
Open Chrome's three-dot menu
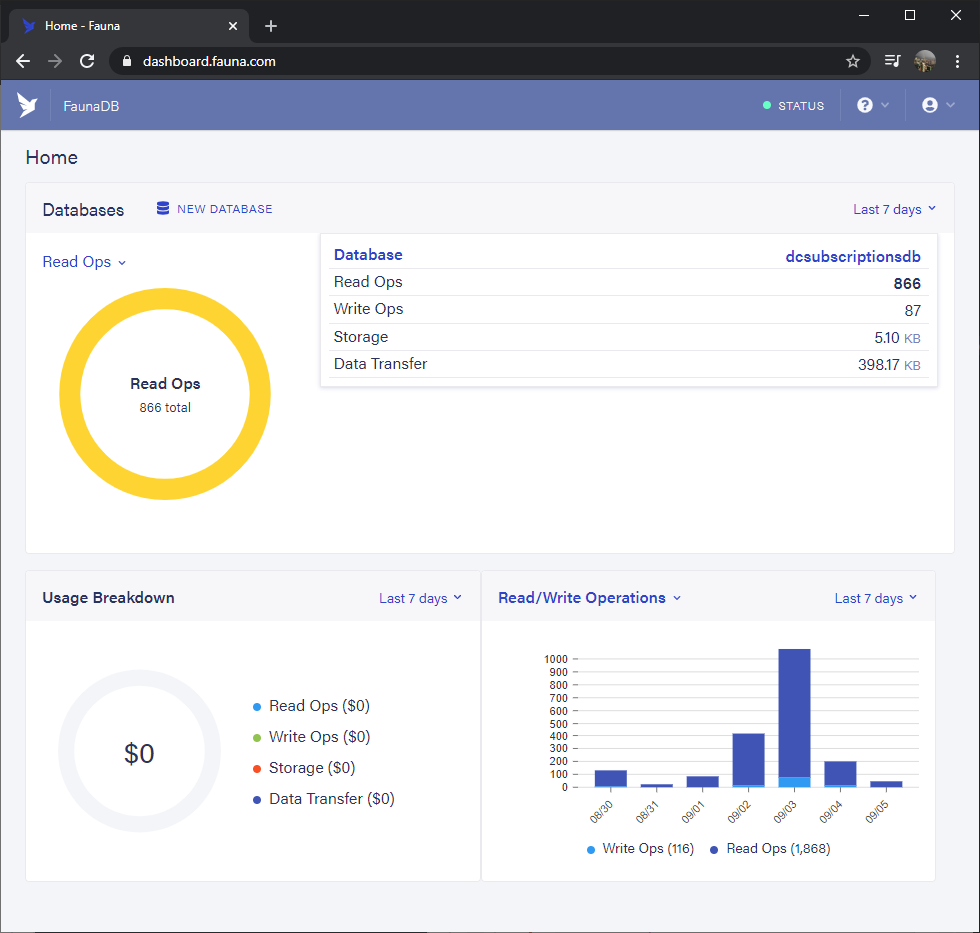957,61
